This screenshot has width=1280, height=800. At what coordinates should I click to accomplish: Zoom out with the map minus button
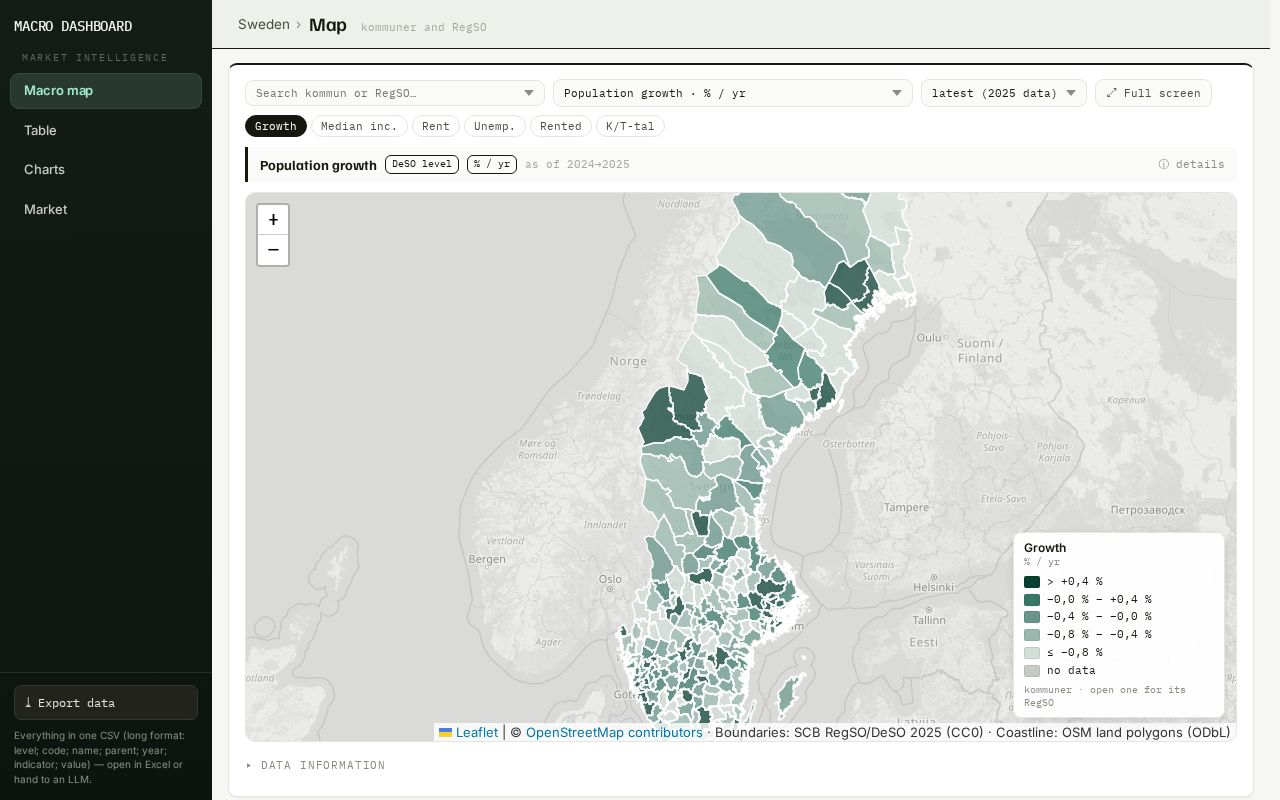(273, 250)
